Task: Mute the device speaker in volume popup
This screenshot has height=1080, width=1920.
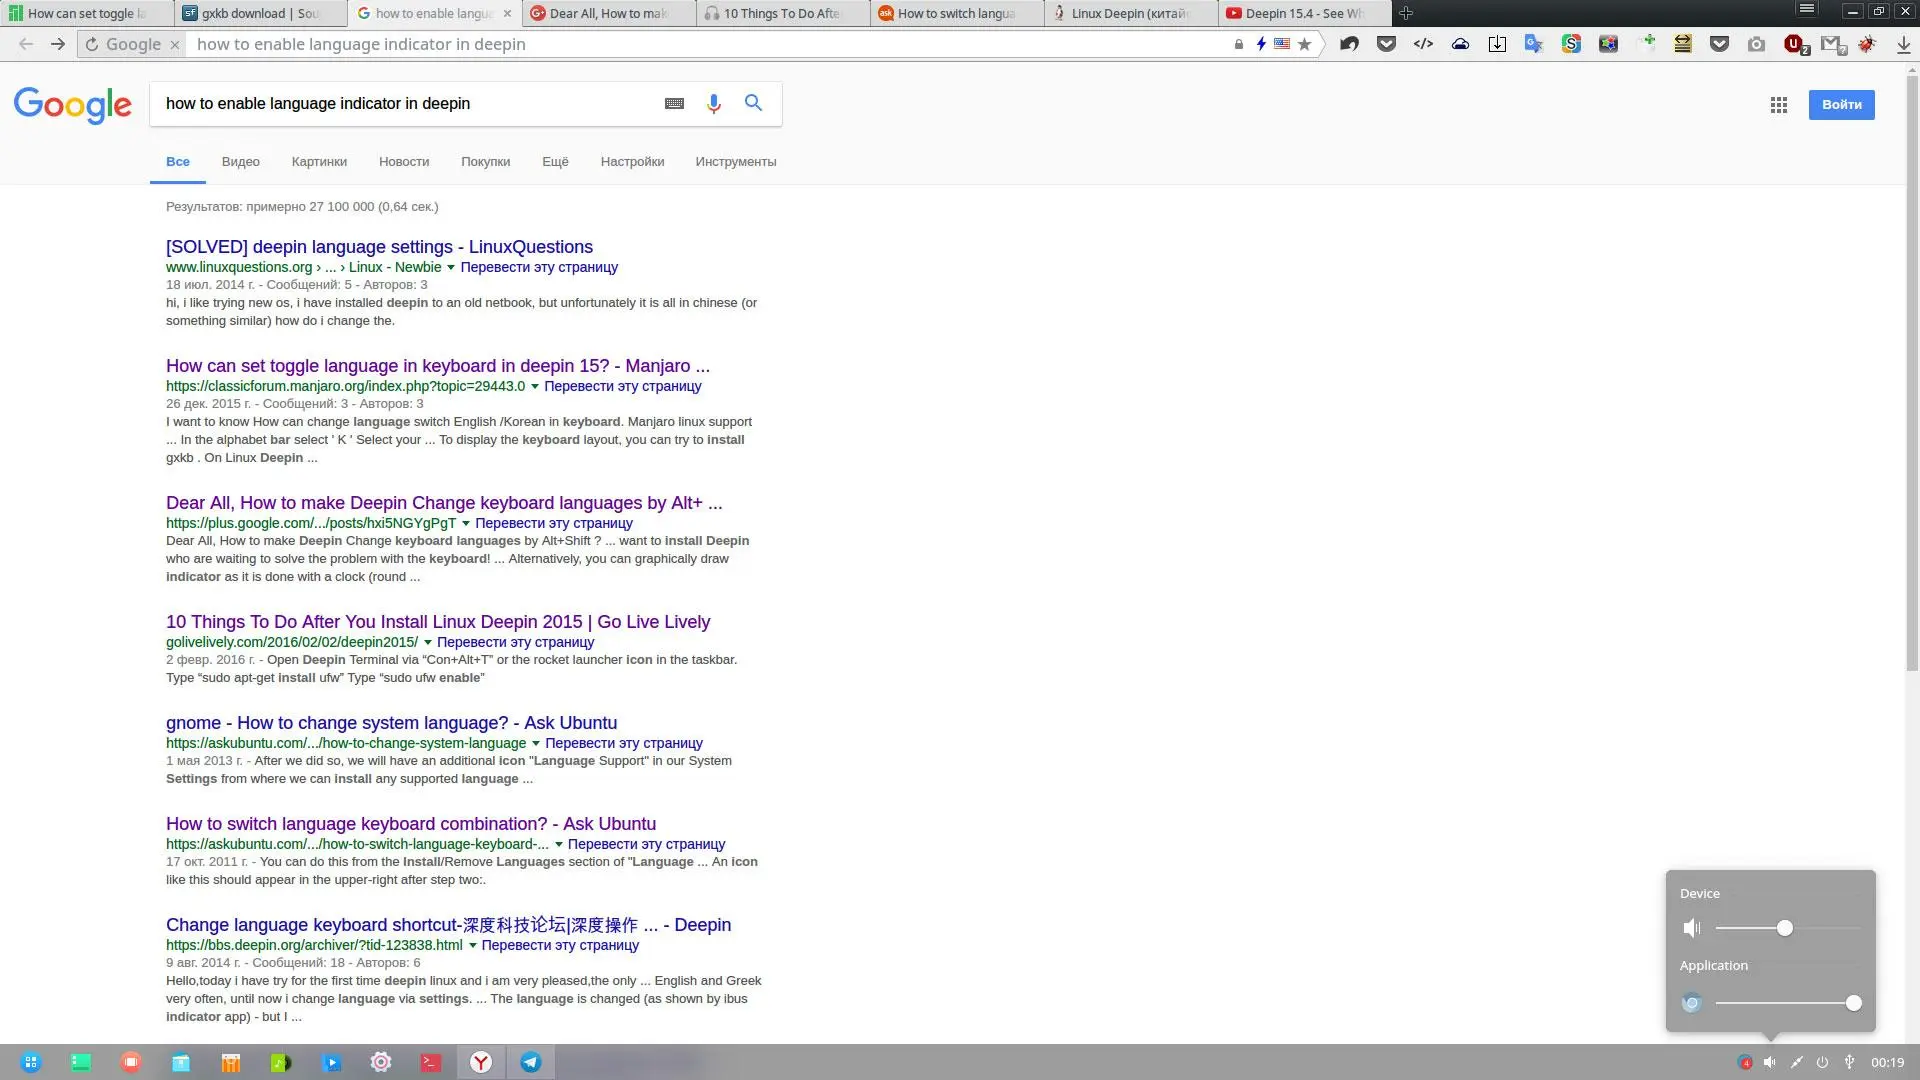Action: click(x=1692, y=928)
